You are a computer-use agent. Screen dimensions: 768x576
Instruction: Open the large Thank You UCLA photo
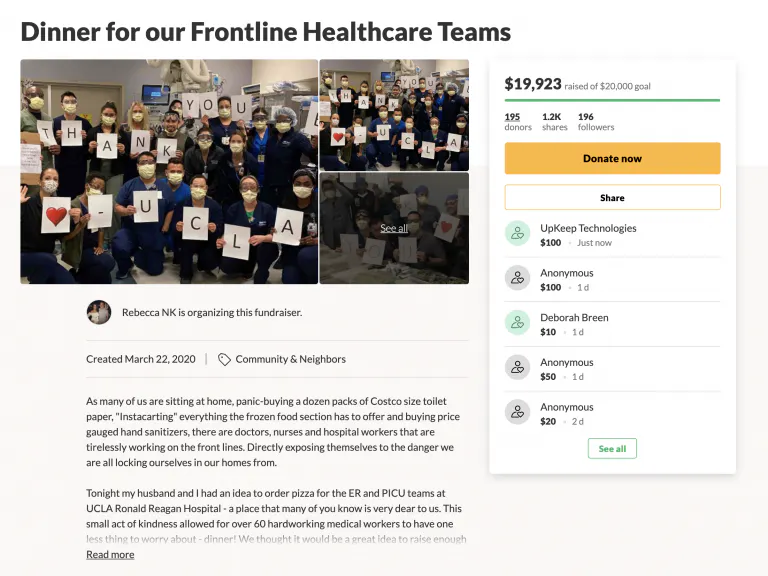click(x=168, y=171)
